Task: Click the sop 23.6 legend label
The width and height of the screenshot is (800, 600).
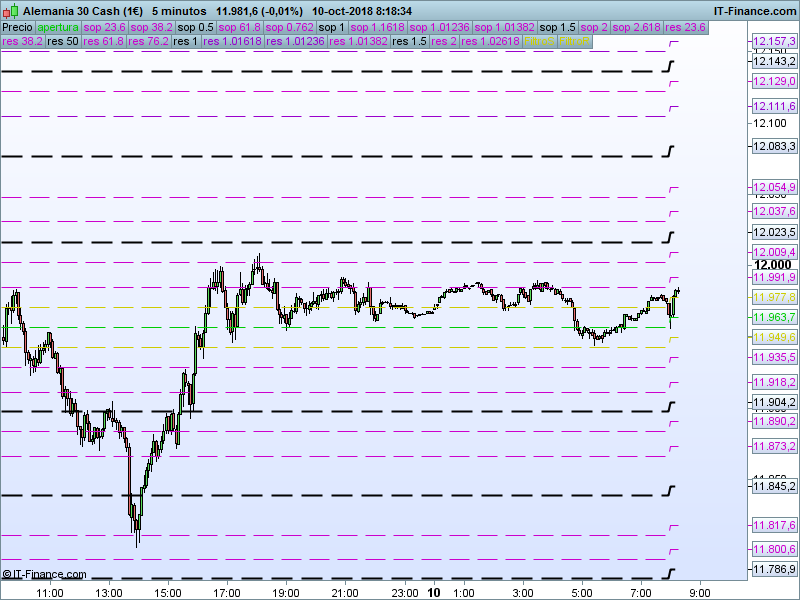Action: [105, 28]
